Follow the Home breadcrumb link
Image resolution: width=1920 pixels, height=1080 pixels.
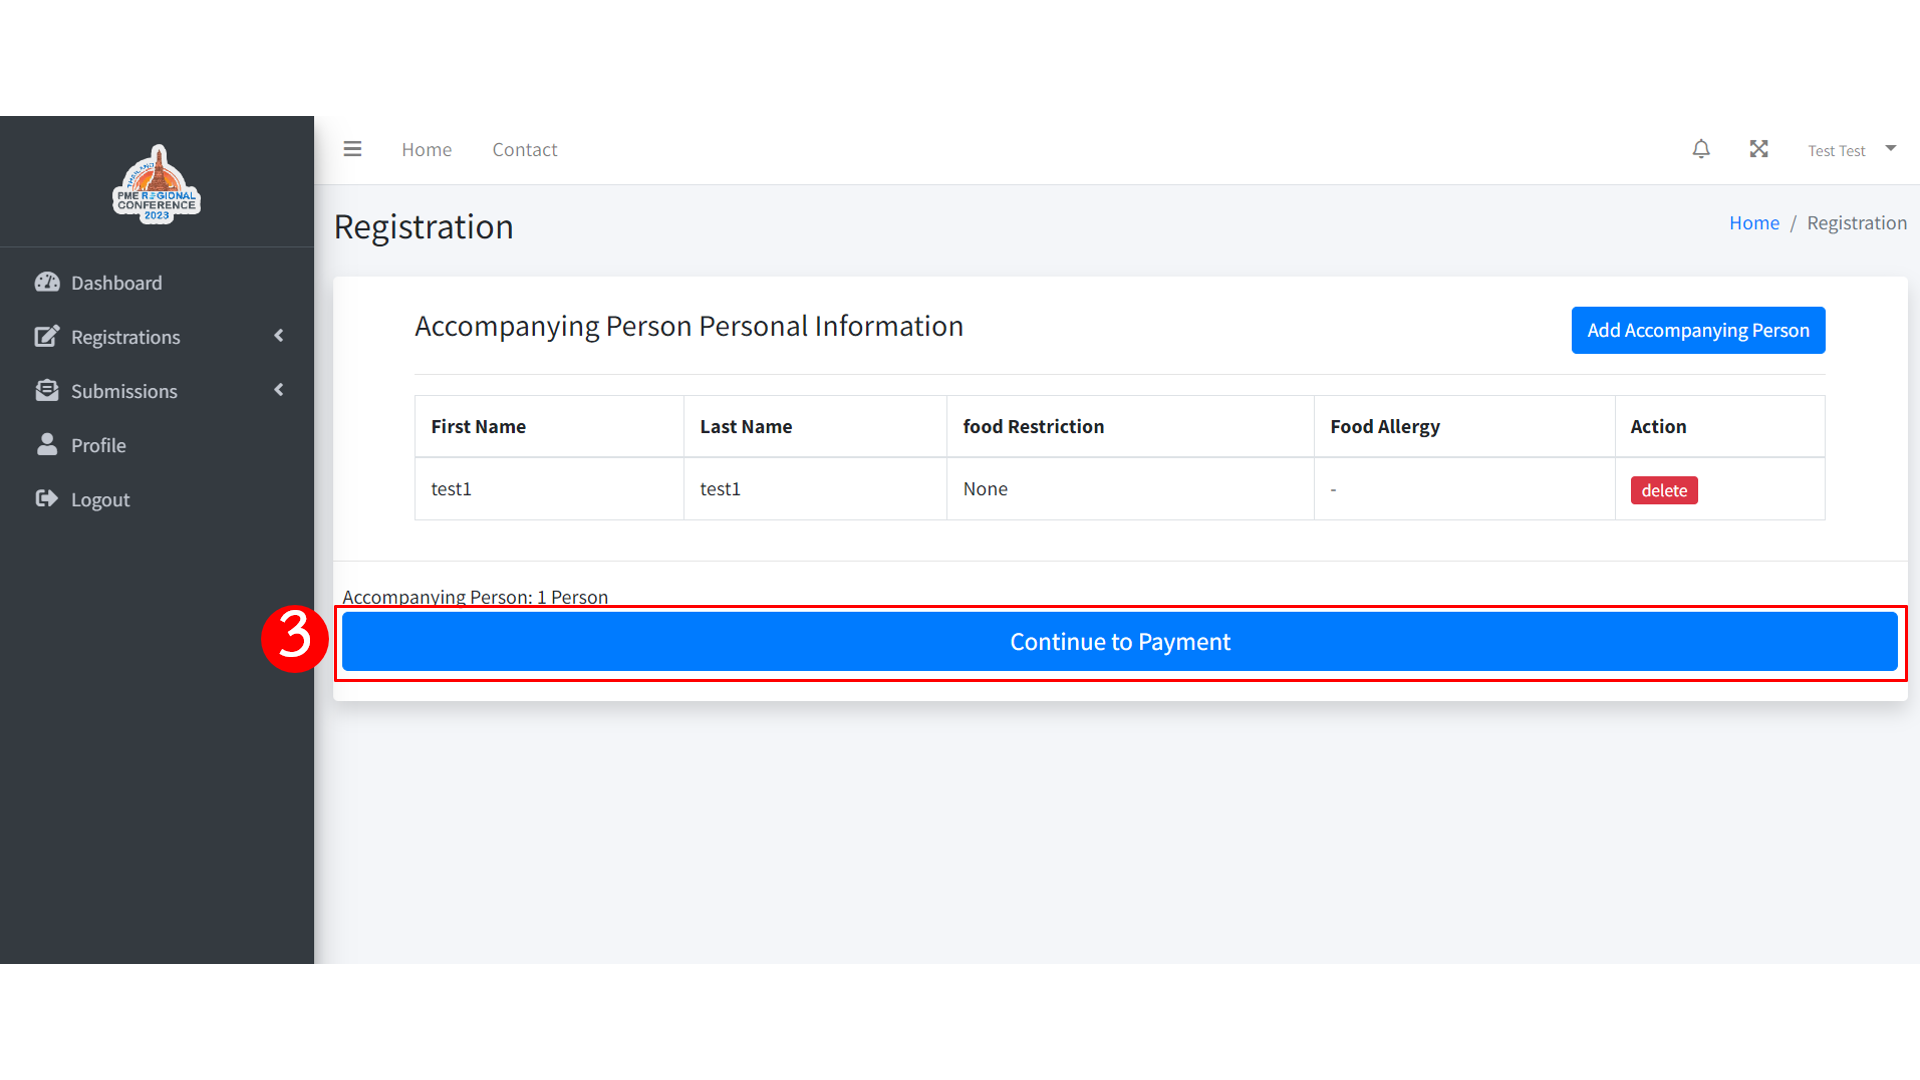tap(1754, 223)
